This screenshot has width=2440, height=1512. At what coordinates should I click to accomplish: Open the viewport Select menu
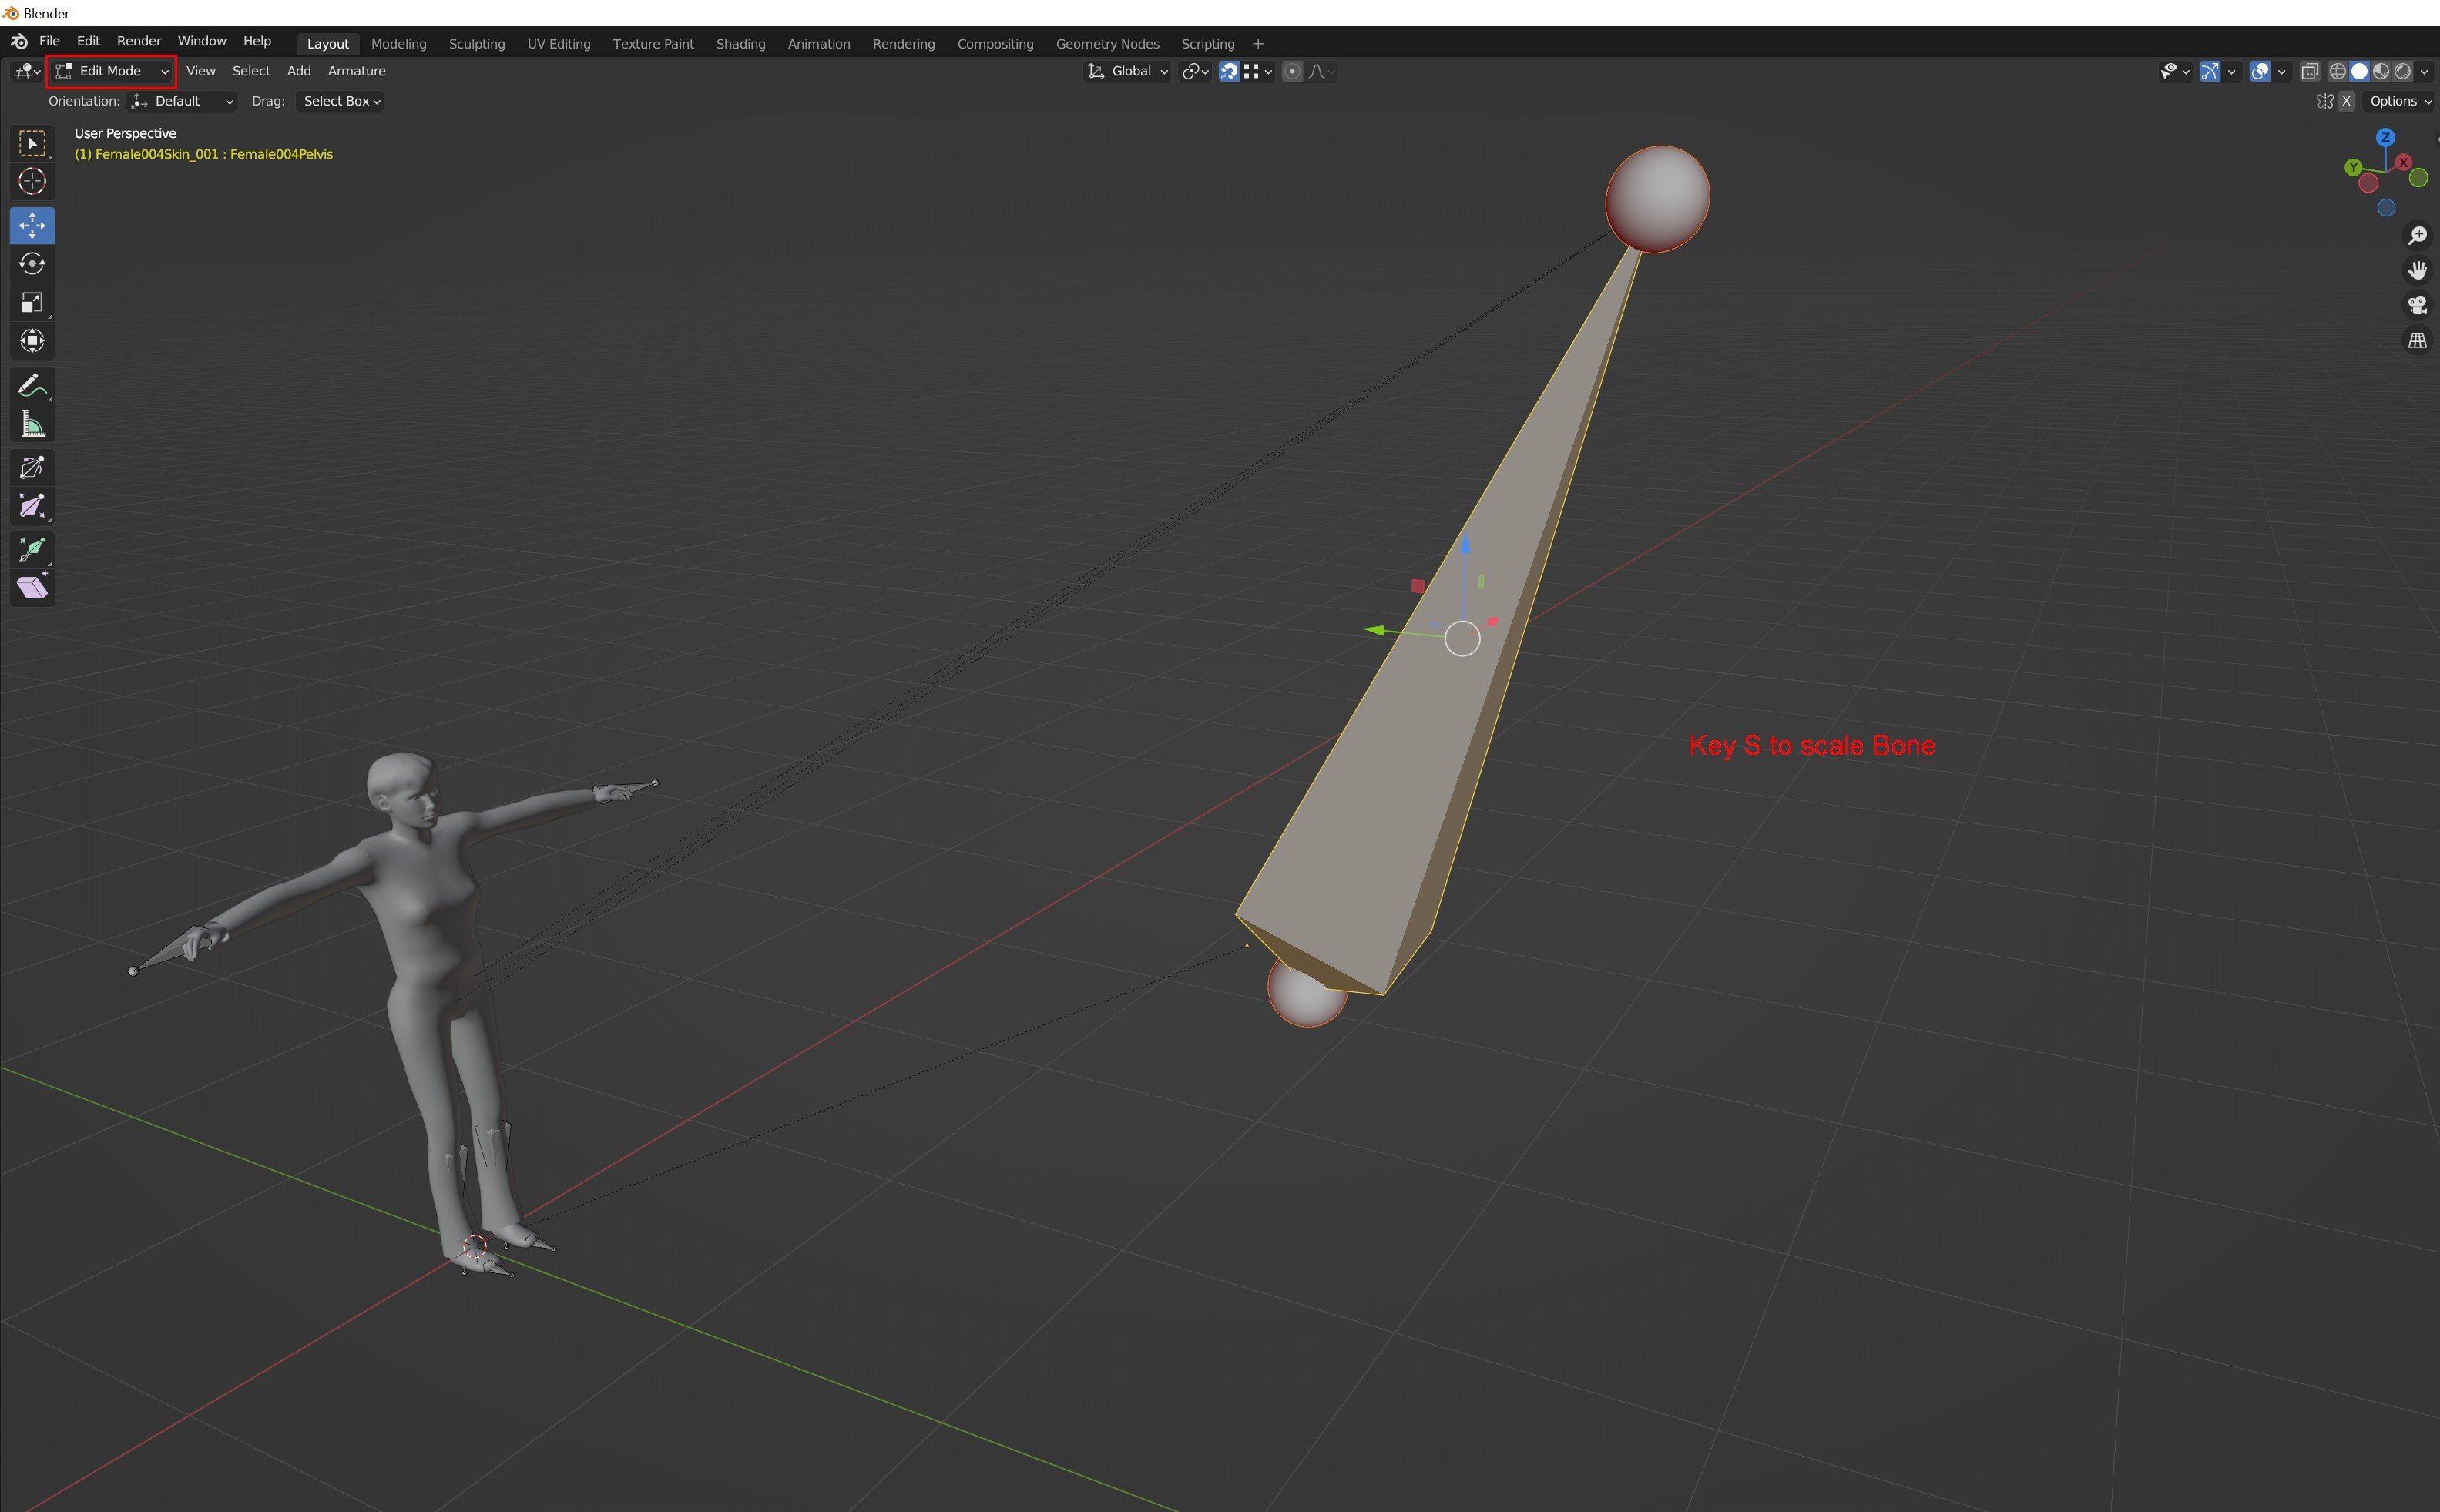[251, 71]
